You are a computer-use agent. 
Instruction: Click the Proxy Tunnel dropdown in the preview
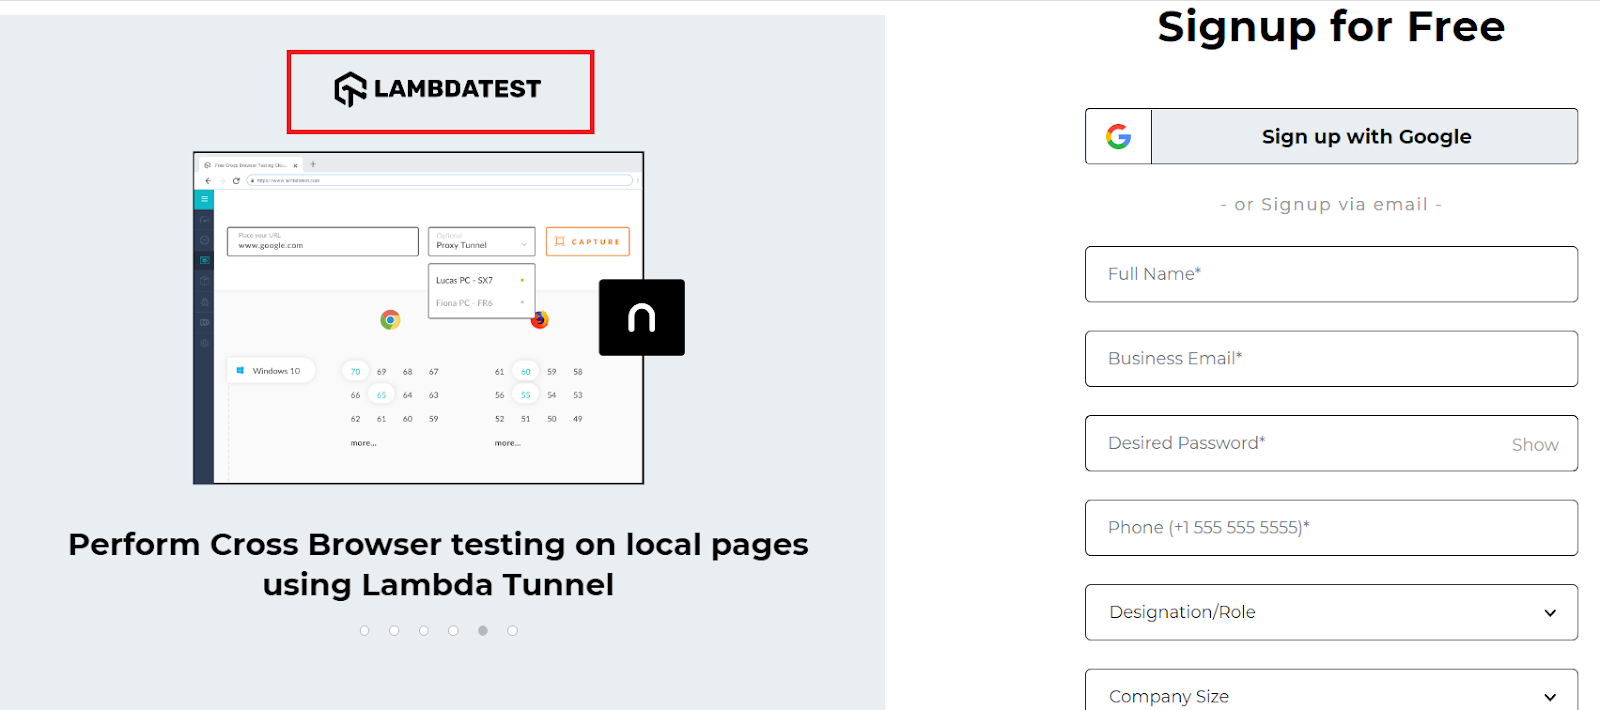point(481,242)
